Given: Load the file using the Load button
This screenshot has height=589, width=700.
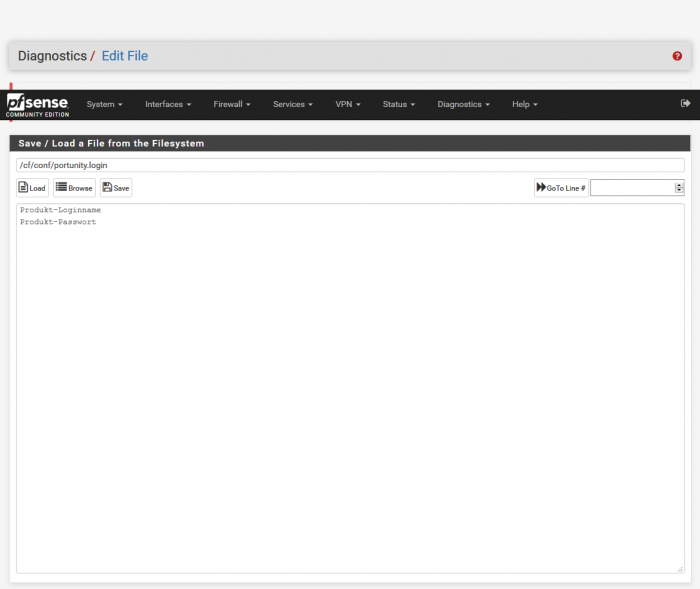Looking at the screenshot, I should pyautogui.click(x=32, y=188).
